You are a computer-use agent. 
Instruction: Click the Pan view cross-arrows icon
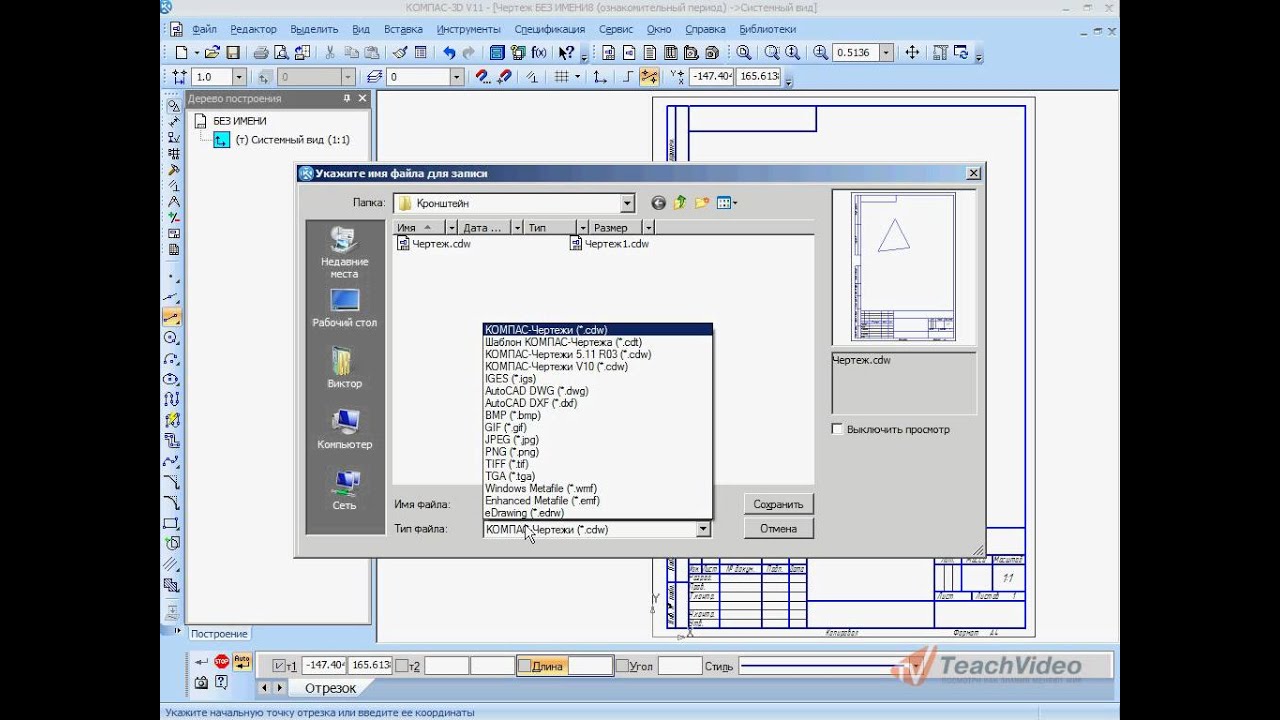click(x=912, y=53)
